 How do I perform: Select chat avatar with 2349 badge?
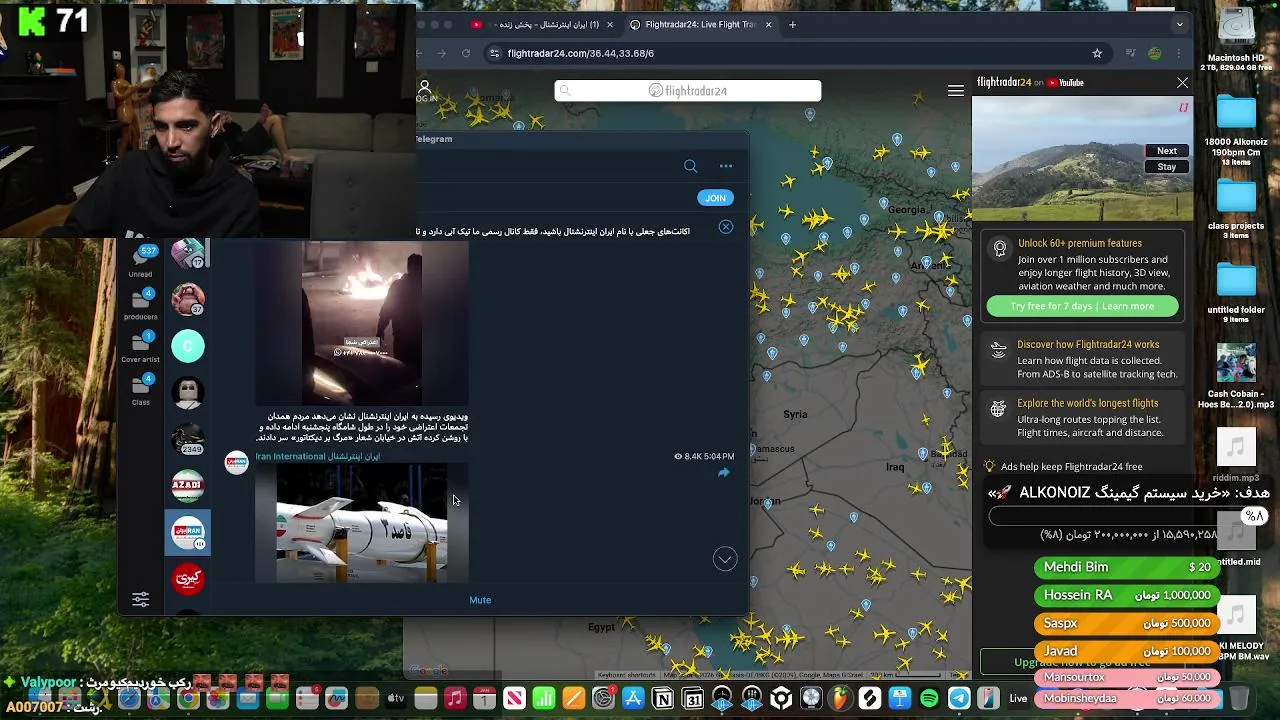pyautogui.click(x=188, y=438)
